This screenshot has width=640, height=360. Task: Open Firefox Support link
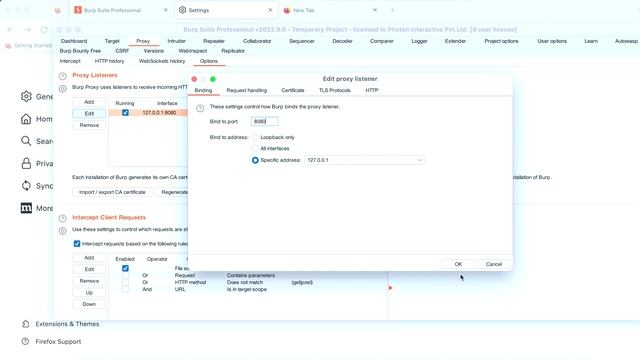pos(58,341)
